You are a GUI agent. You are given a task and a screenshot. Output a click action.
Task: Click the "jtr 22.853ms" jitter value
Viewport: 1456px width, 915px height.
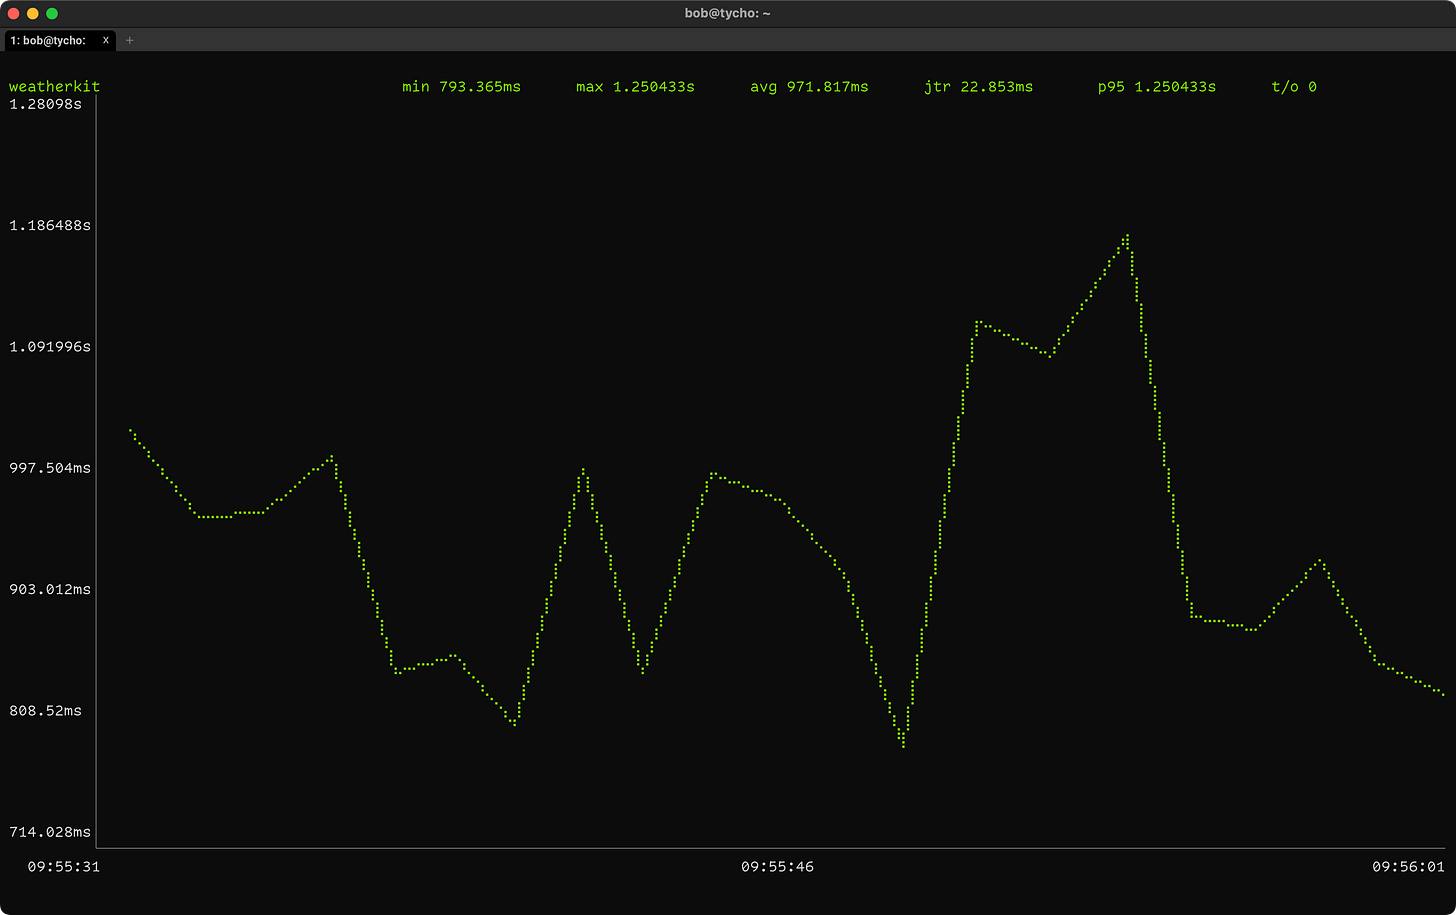pos(979,87)
